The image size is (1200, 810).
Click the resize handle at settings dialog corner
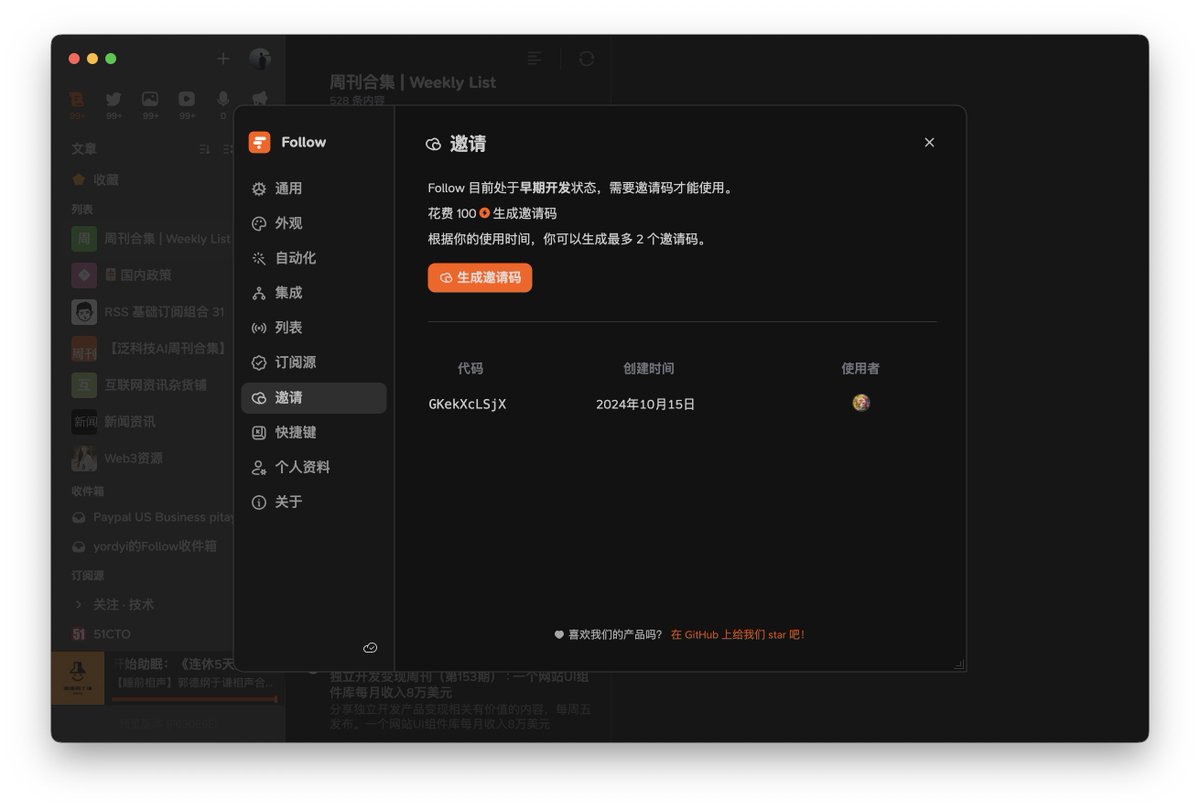959,664
